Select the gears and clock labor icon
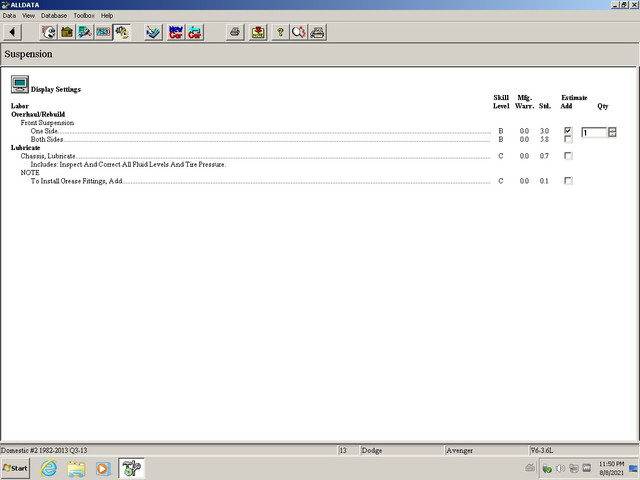The width and height of the screenshot is (640, 480). [122, 32]
